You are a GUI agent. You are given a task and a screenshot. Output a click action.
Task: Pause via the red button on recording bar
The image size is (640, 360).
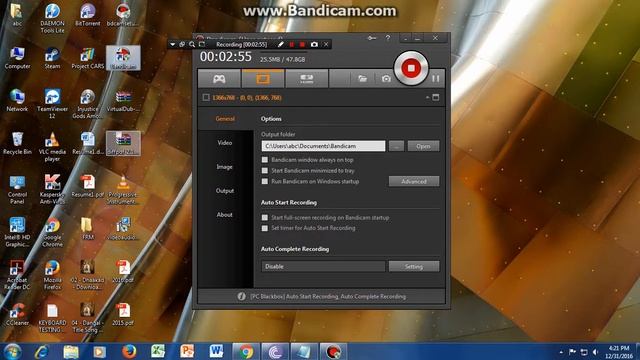pyautogui.click(x=292, y=44)
